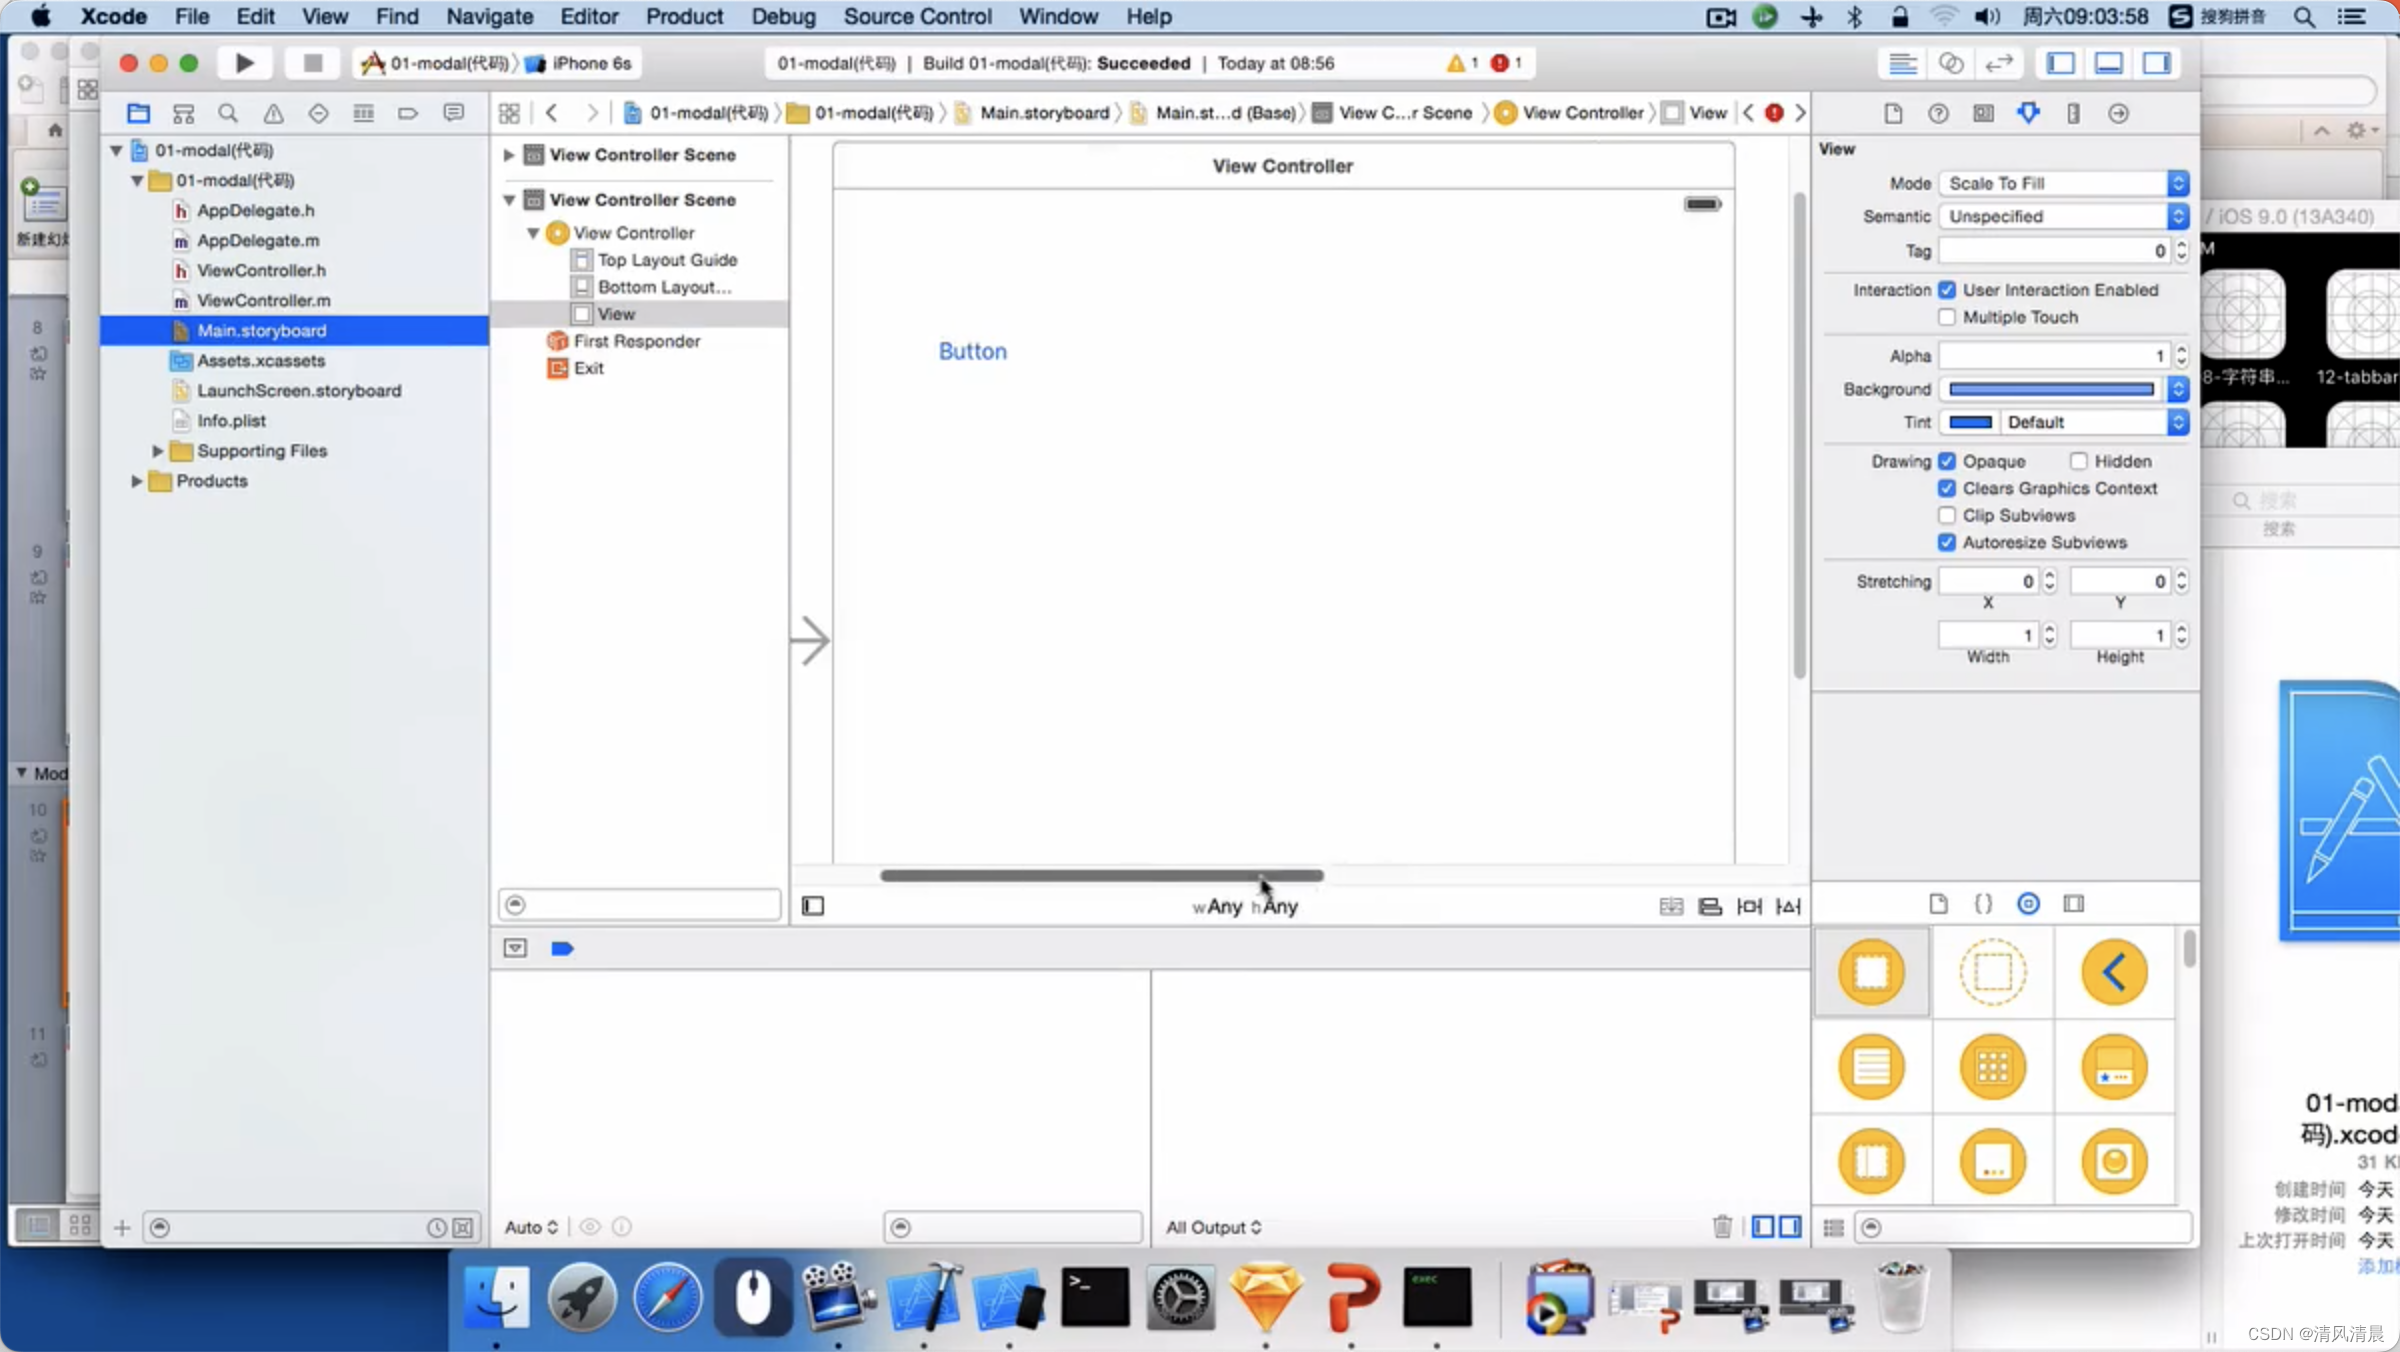Click the Tint color well
Image resolution: width=2400 pixels, height=1352 pixels.
[x=1970, y=422]
